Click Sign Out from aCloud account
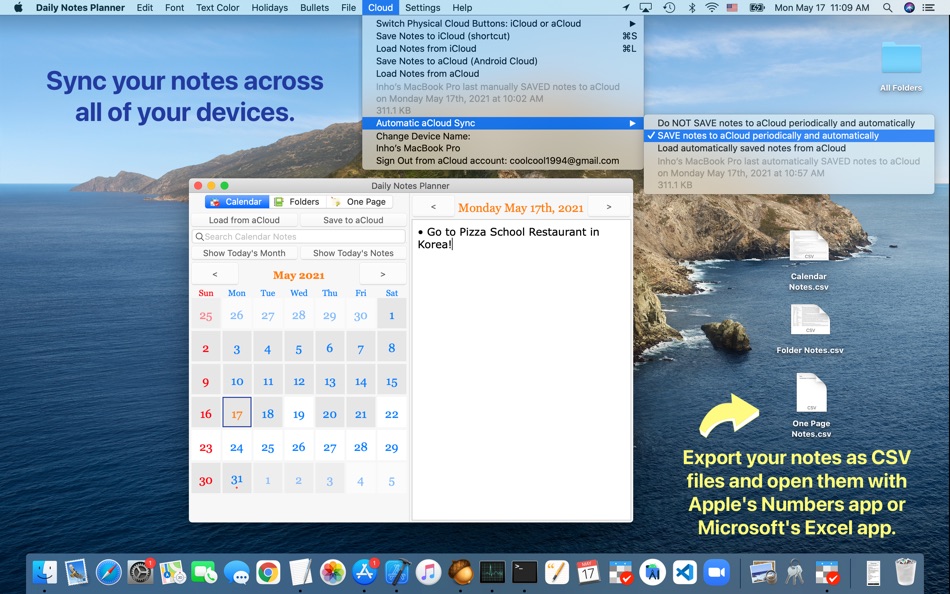The width and height of the screenshot is (950, 594). (503, 161)
